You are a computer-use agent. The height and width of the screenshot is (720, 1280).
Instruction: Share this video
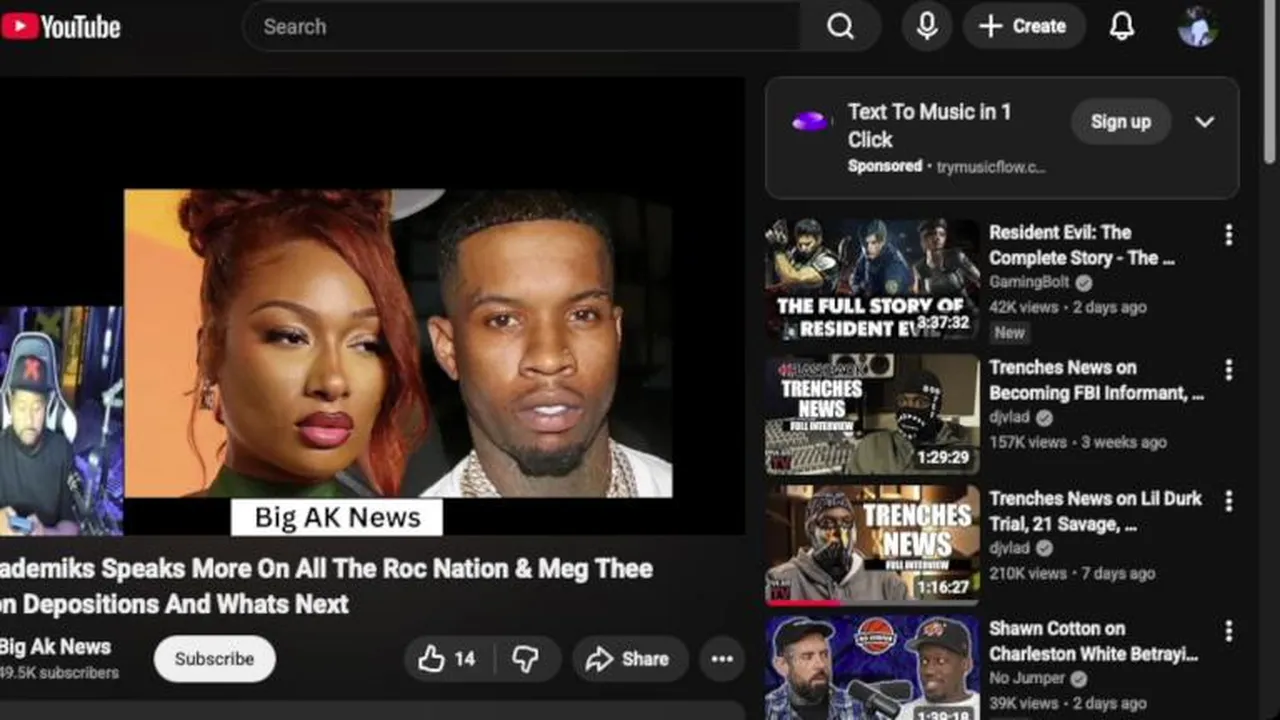pos(630,659)
